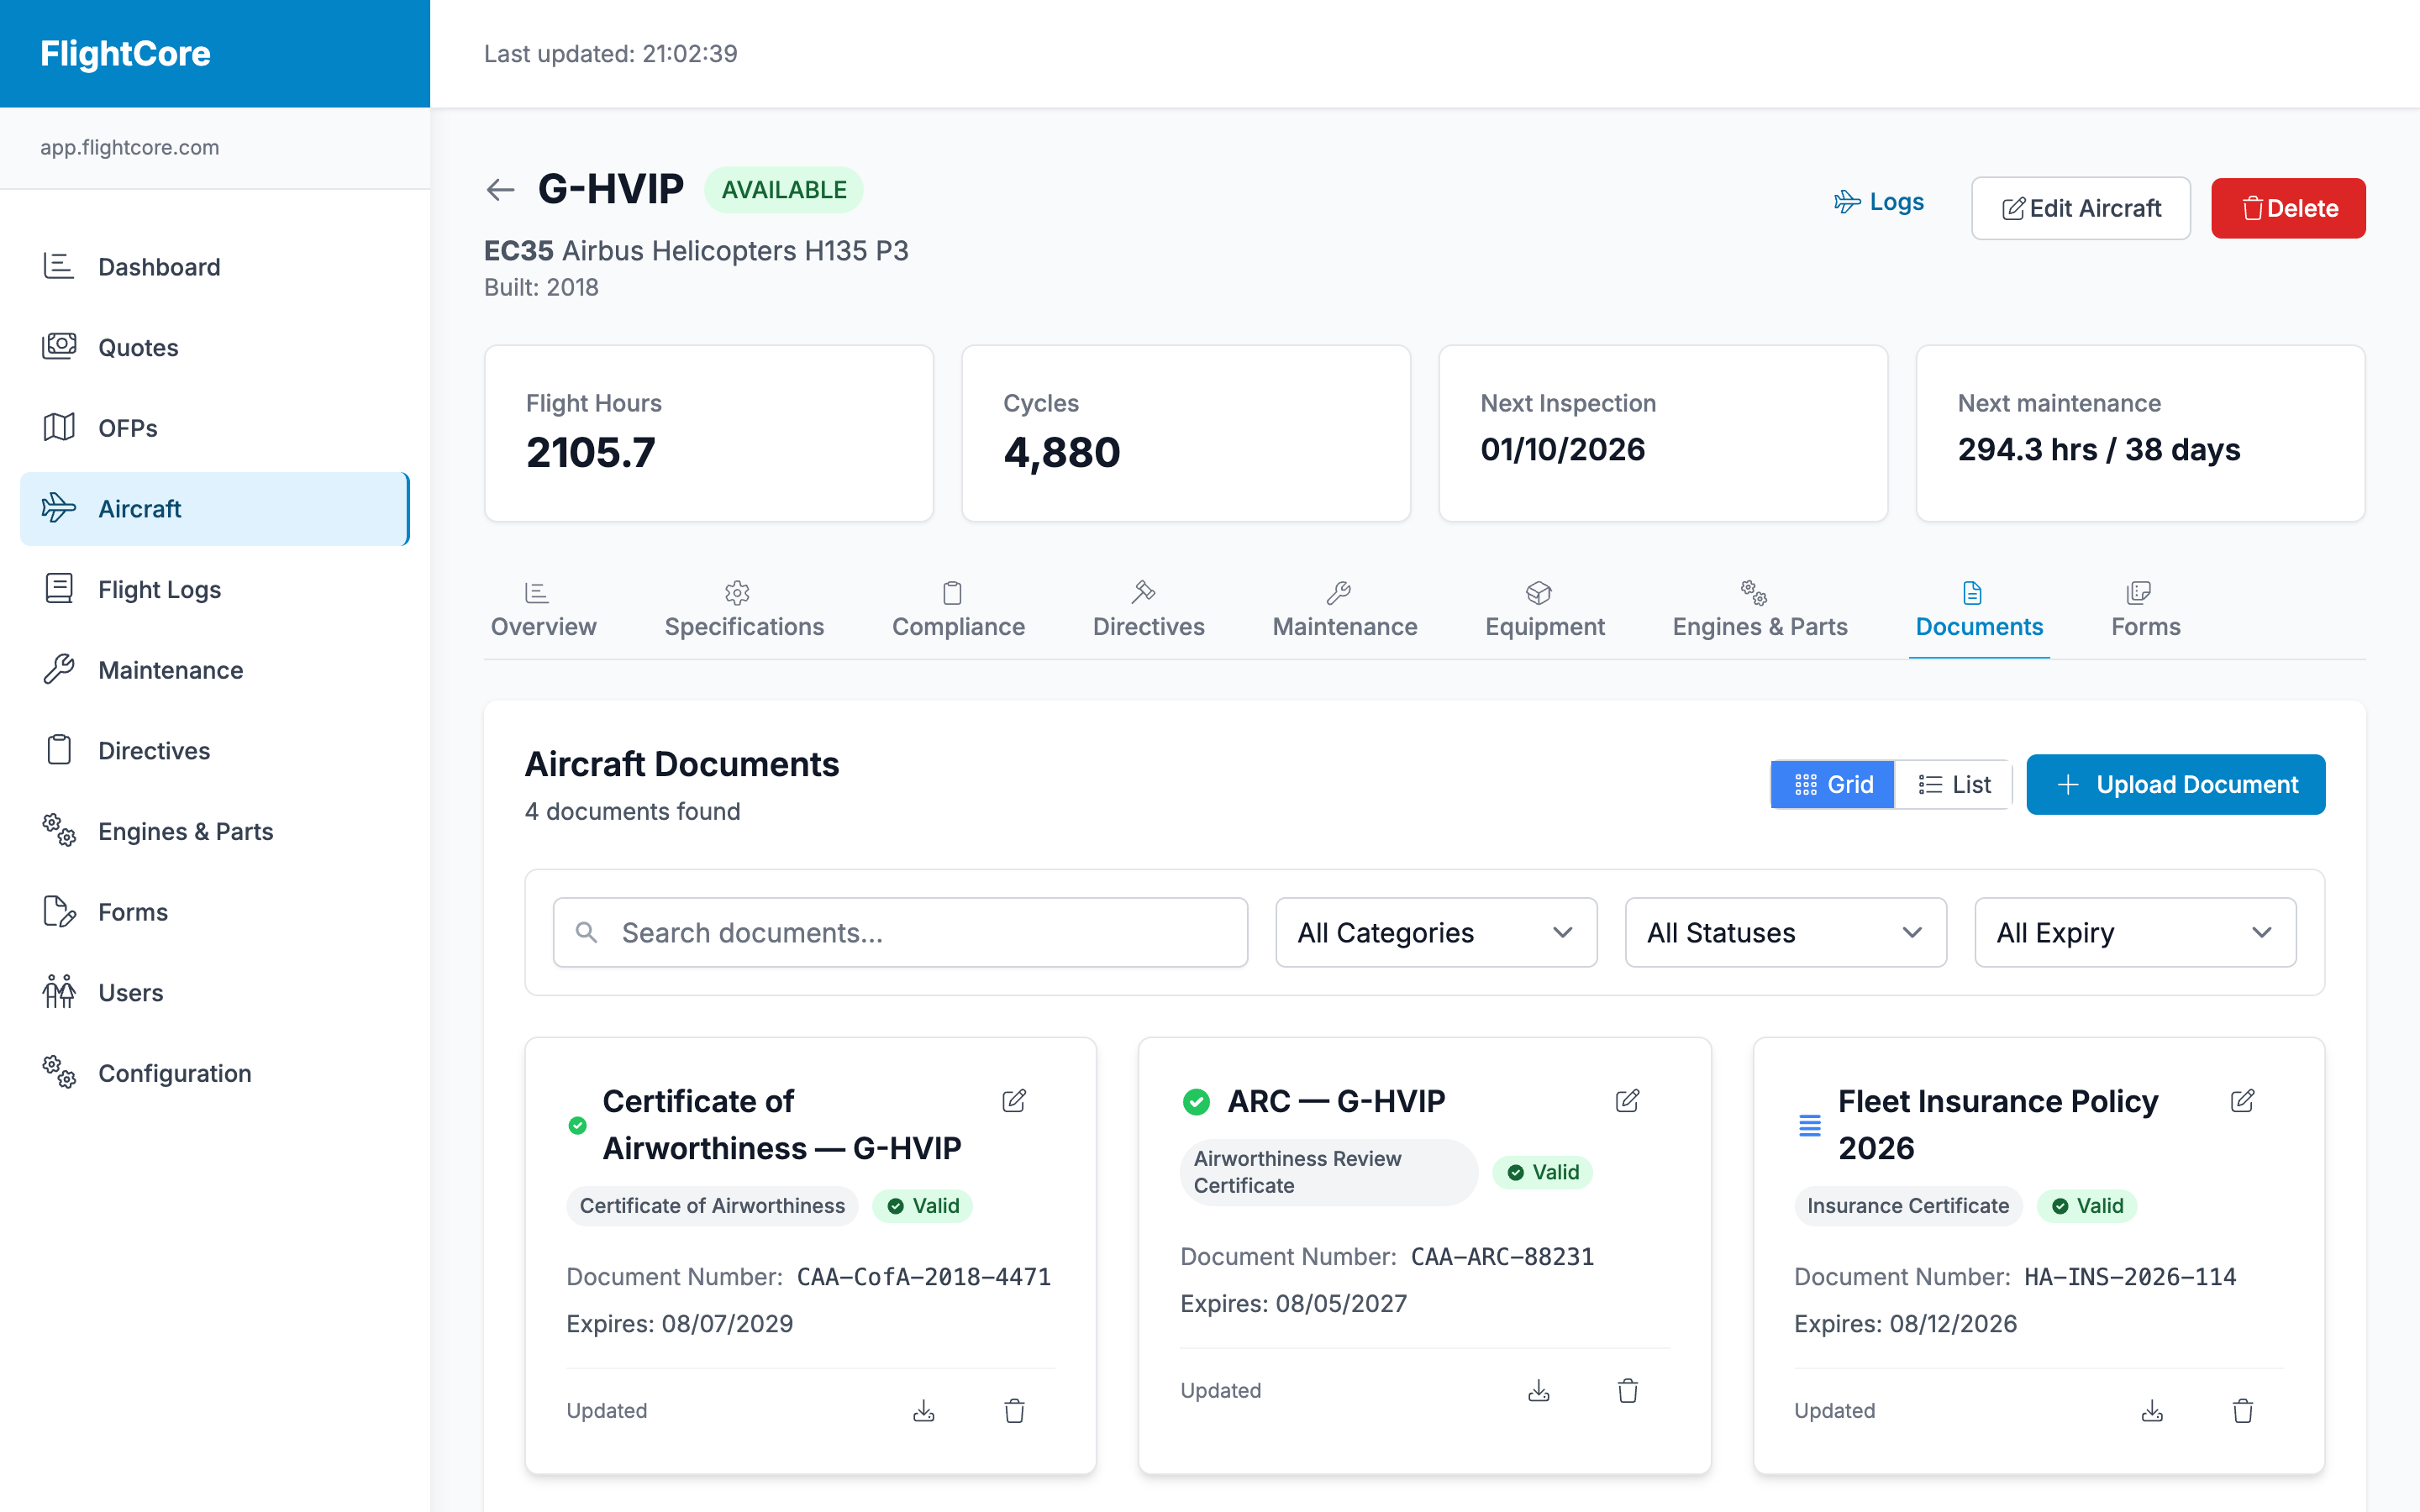Open the Forms tab

click(x=2145, y=610)
